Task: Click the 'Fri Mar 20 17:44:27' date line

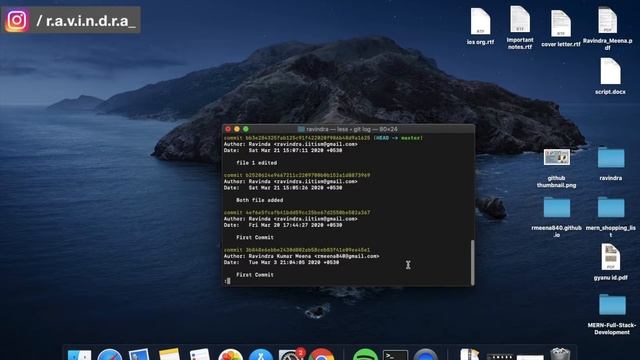Action: (x=283, y=225)
